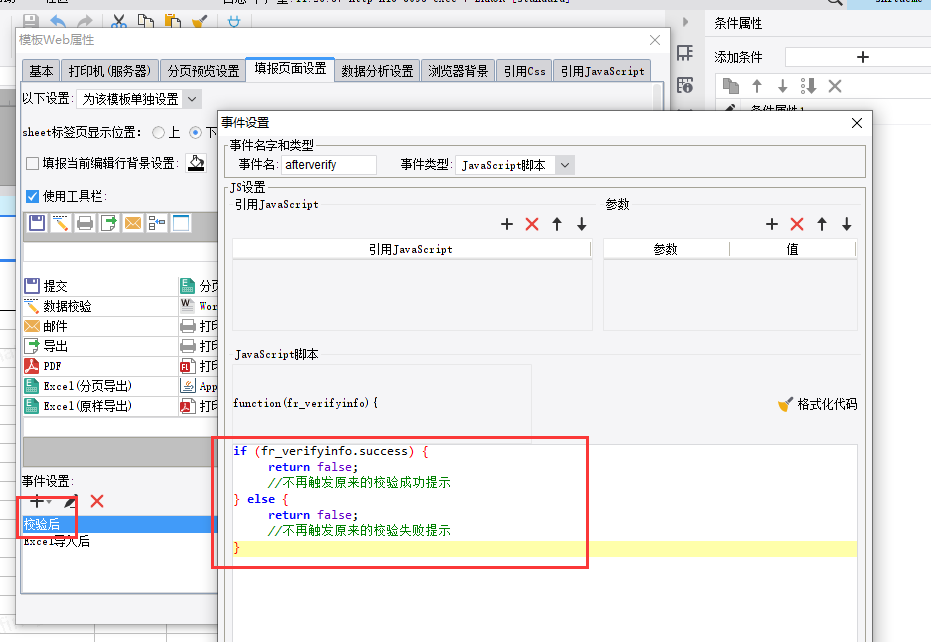Close the 事件设置 dialog
Screen dimensions: 931x642
coord(856,123)
